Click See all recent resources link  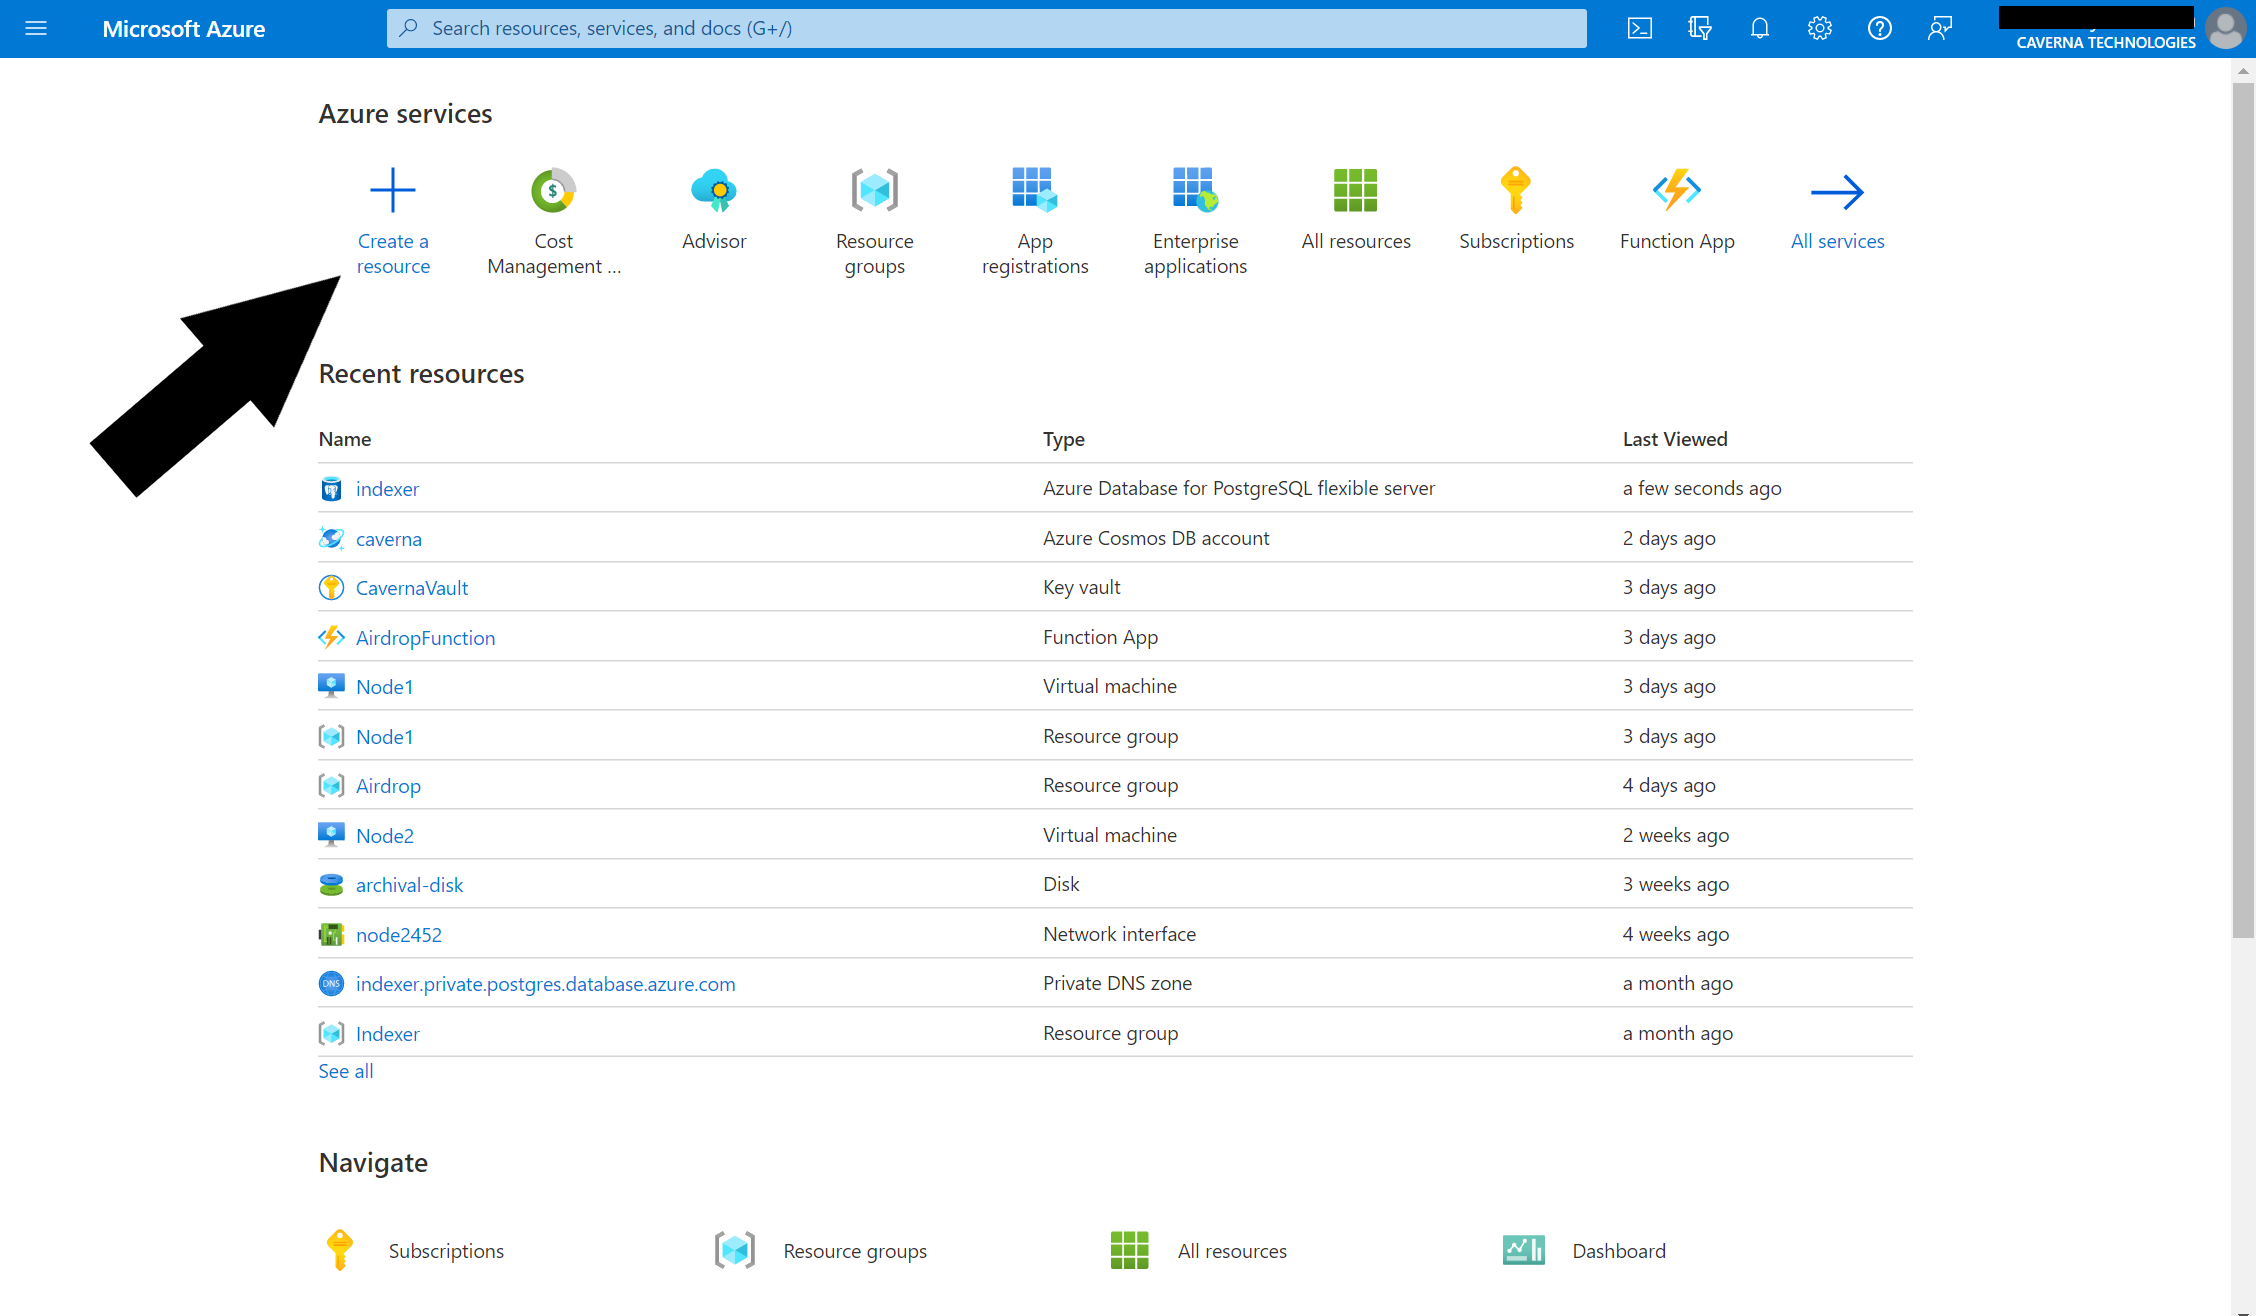tap(346, 1070)
